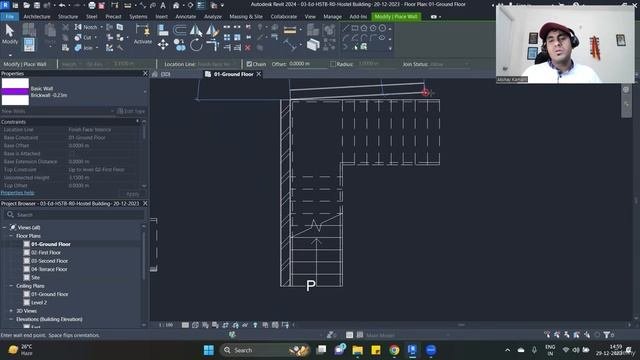Click the Print icon in quick access toolbar
Screen dimensions: 640x360
(92, 5)
